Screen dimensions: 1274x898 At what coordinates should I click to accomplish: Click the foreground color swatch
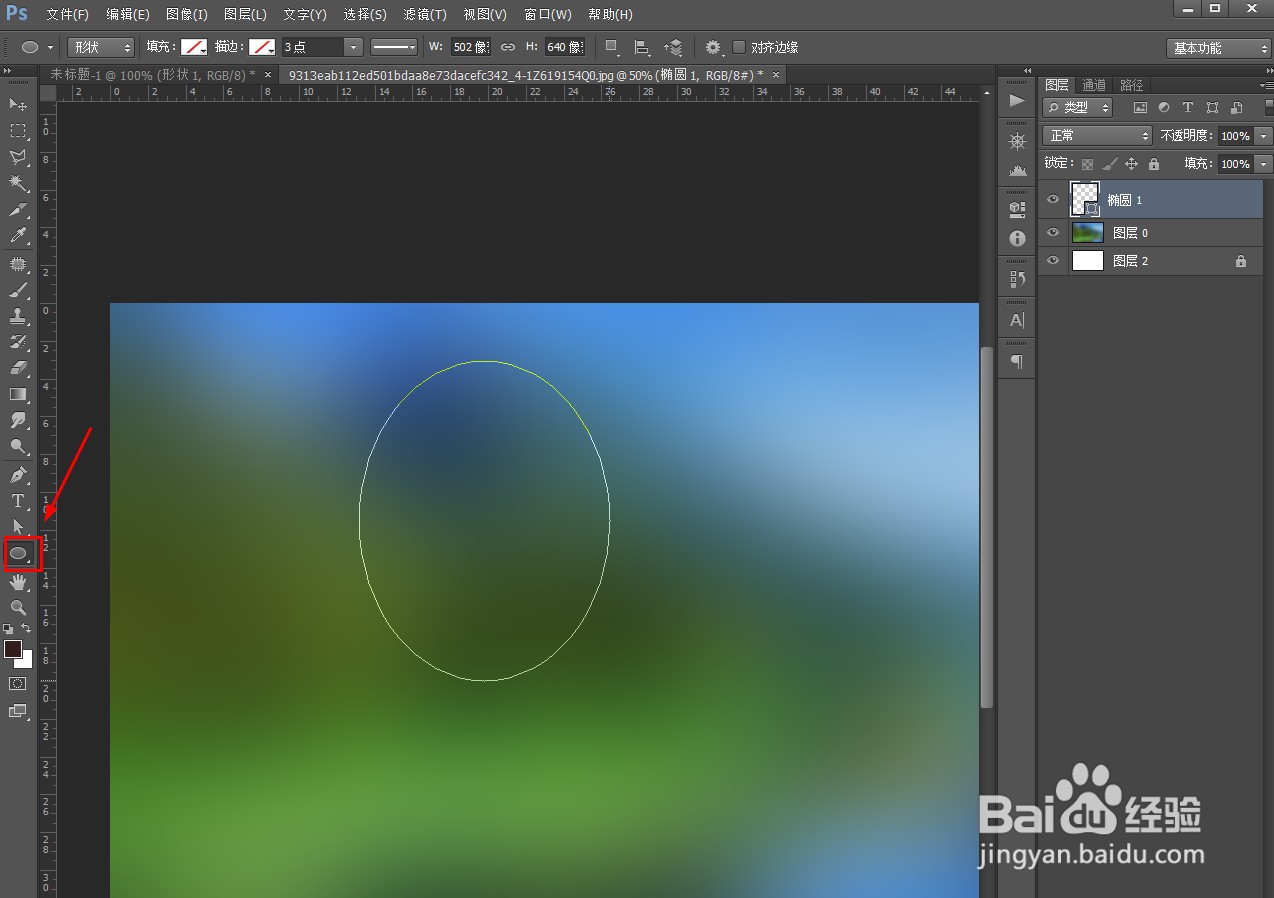(x=13, y=649)
